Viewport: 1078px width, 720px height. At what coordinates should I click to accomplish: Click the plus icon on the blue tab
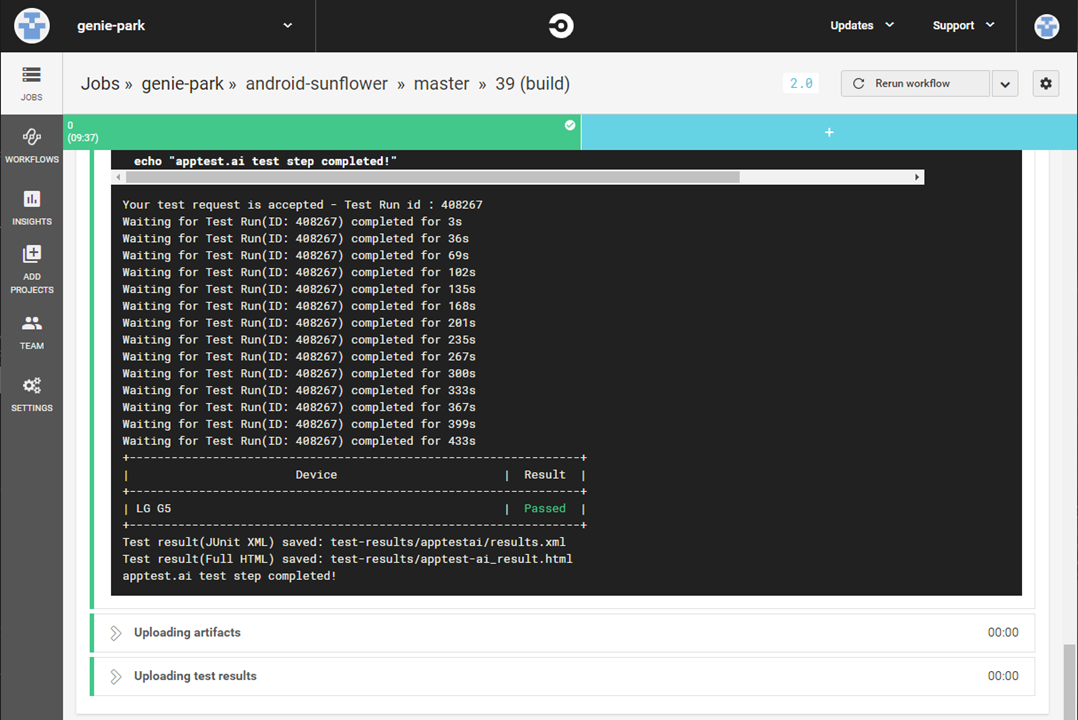point(829,132)
